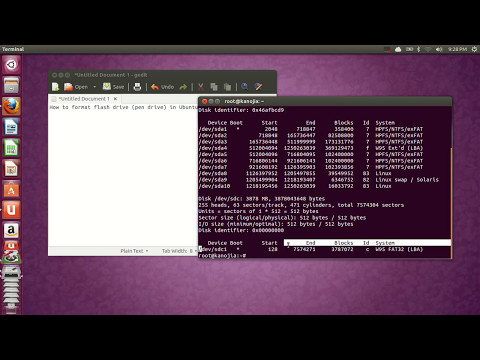
Task: Click the /dev/sda4 row in terminal
Action: [x=311, y=148]
